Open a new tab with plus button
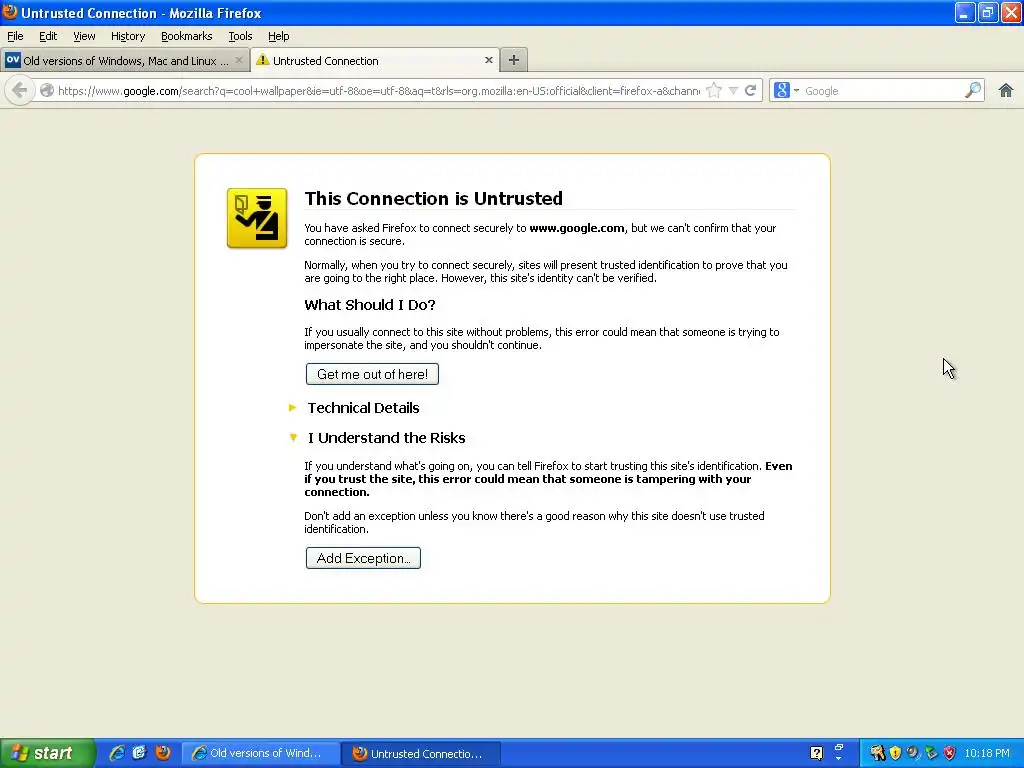The width and height of the screenshot is (1024, 768). point(514,60)
